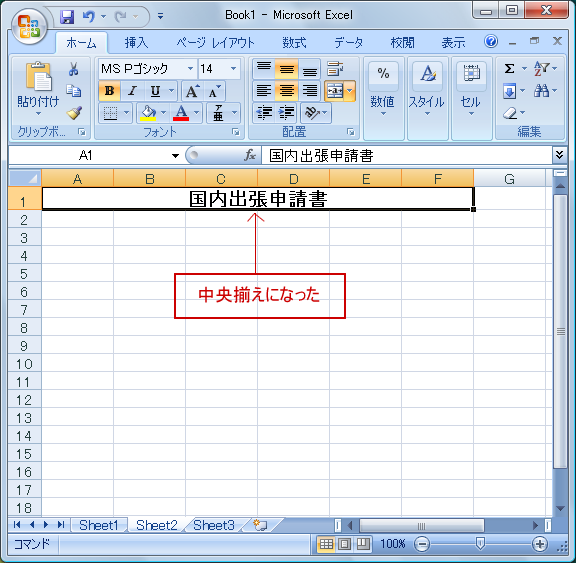This screenshot has height=563, width=576.
Task: Click the Insert Function fx icon
Action: coord(250,155)
